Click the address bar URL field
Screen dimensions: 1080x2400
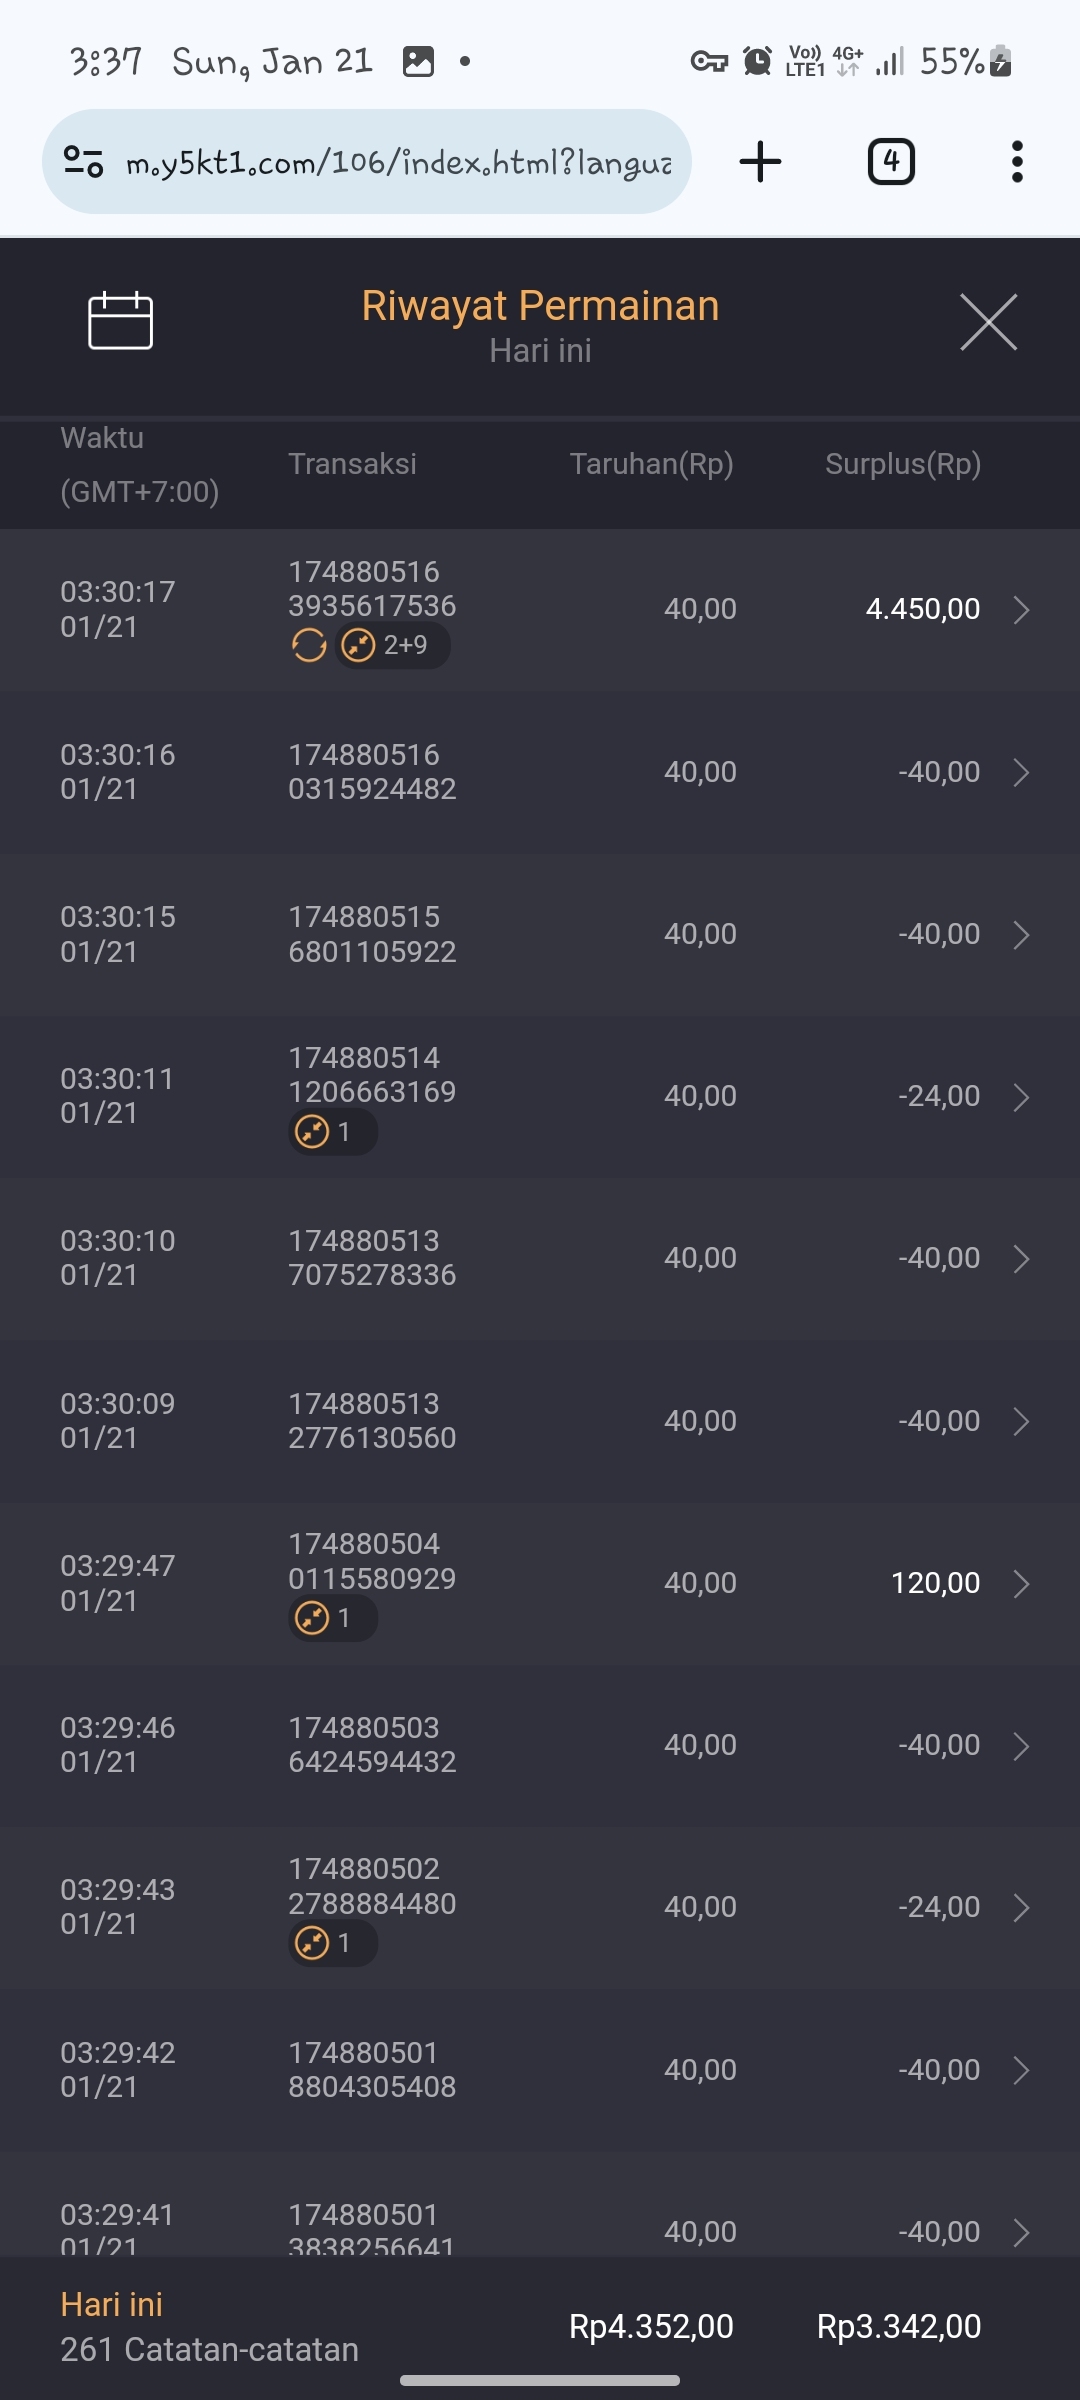tap(398, 162)
